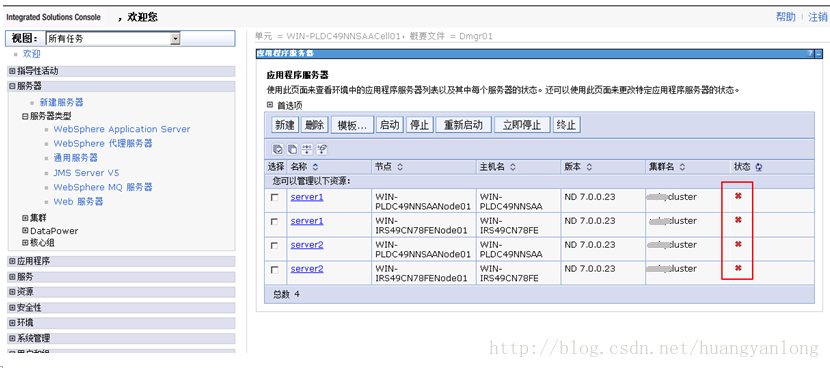Check the box for server1 on WIN-IRS49CN78FENode01

point(274,222)
